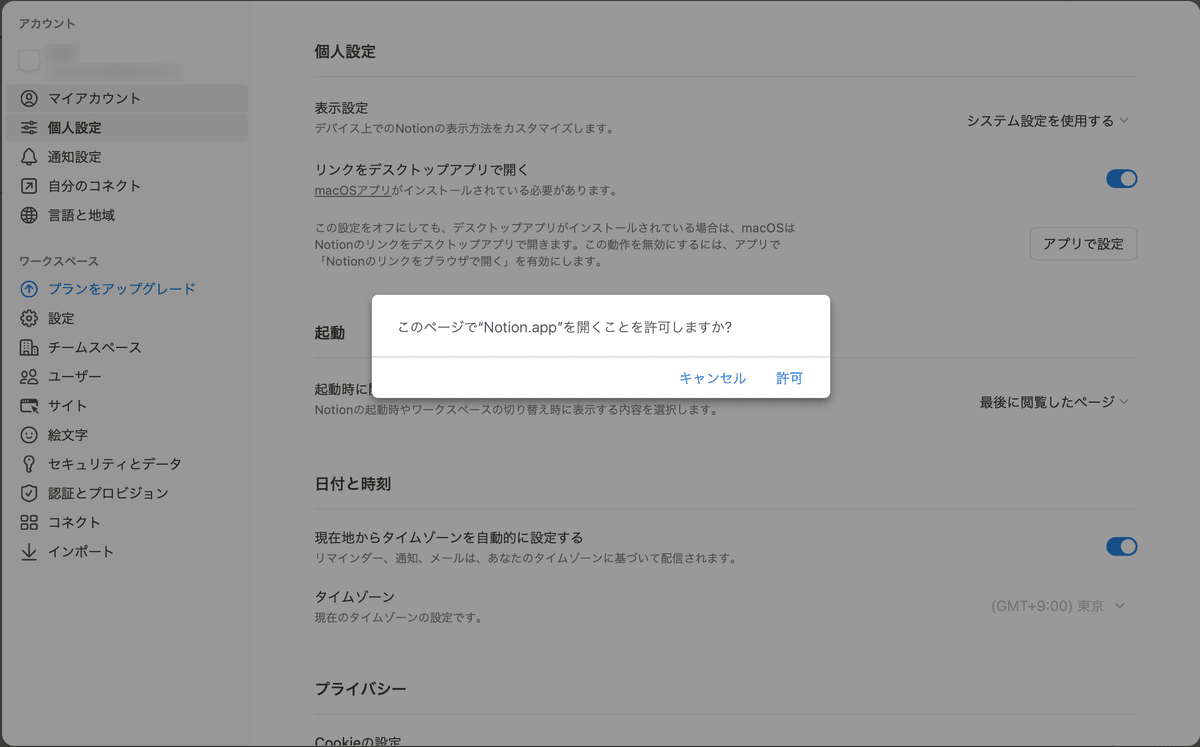Open the macOSアプリ link
1200x747 pixels.
point(352,190)
